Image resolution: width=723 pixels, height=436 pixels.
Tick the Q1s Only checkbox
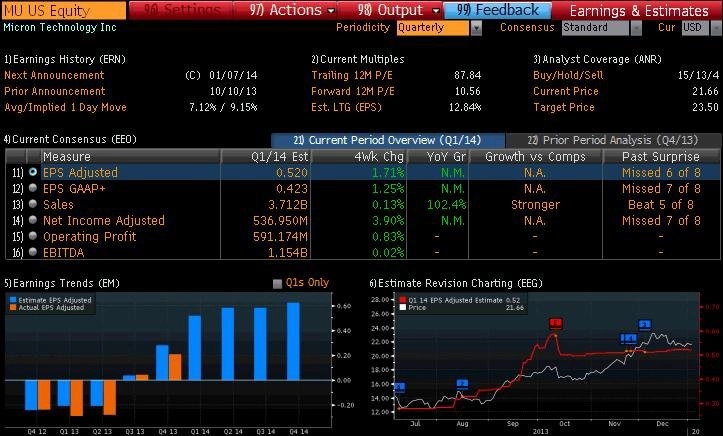click(x=277, y=283)
